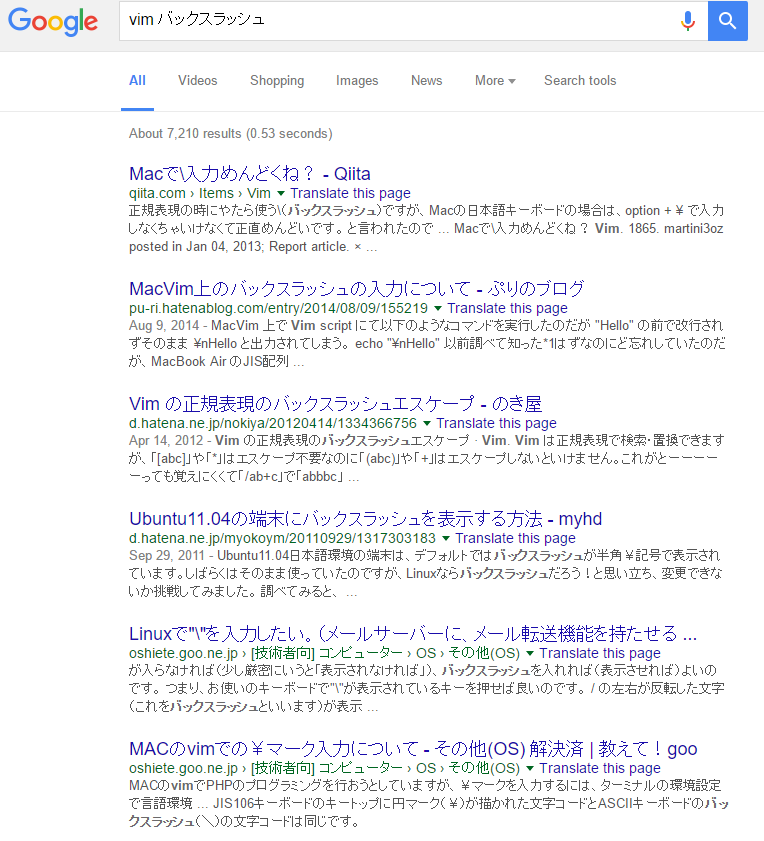This screenshot has height=841, width=764.
Task: Open the Images tab
Action: pyautogui.click(x=357, y=80)
